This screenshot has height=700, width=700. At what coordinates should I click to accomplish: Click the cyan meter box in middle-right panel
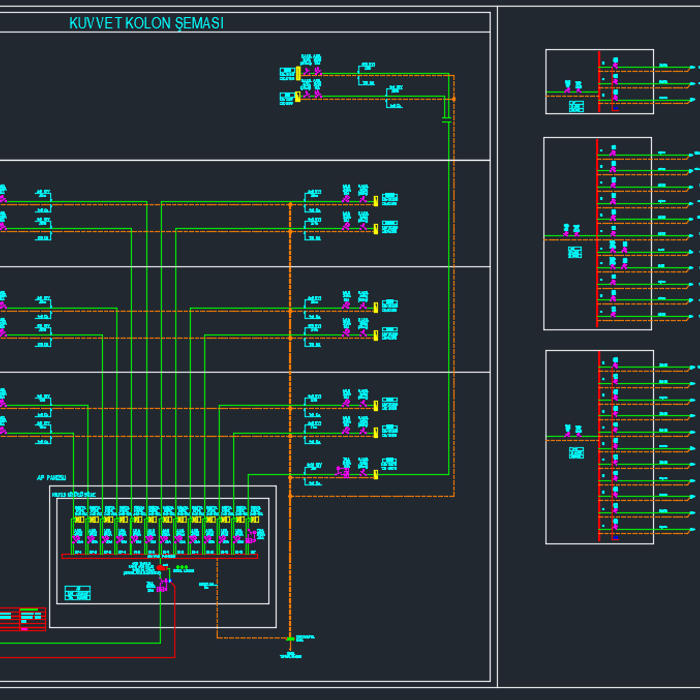click(x=575, y=252)
